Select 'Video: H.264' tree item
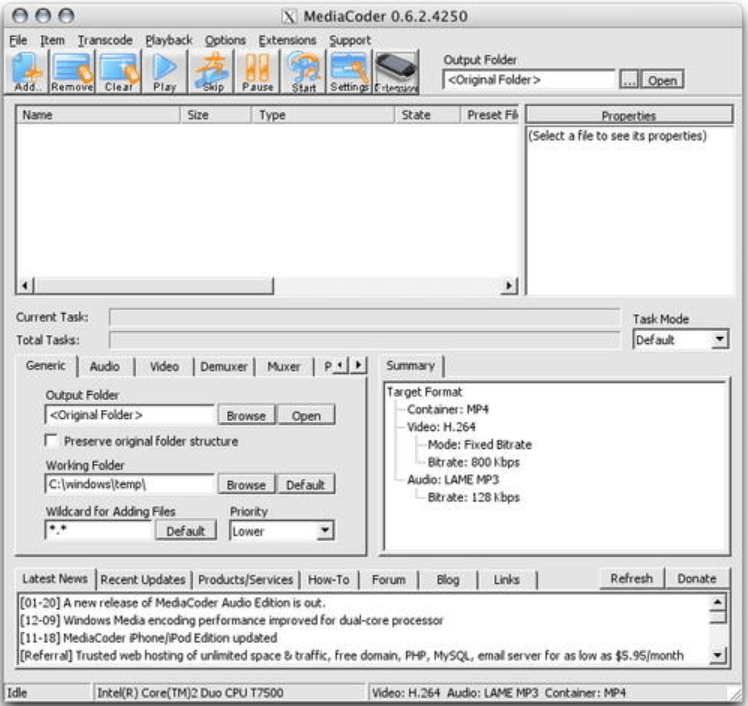 [441, 426]
